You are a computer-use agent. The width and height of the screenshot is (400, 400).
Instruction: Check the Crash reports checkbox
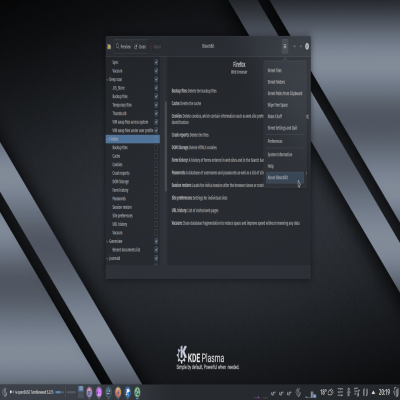point(156,173)
